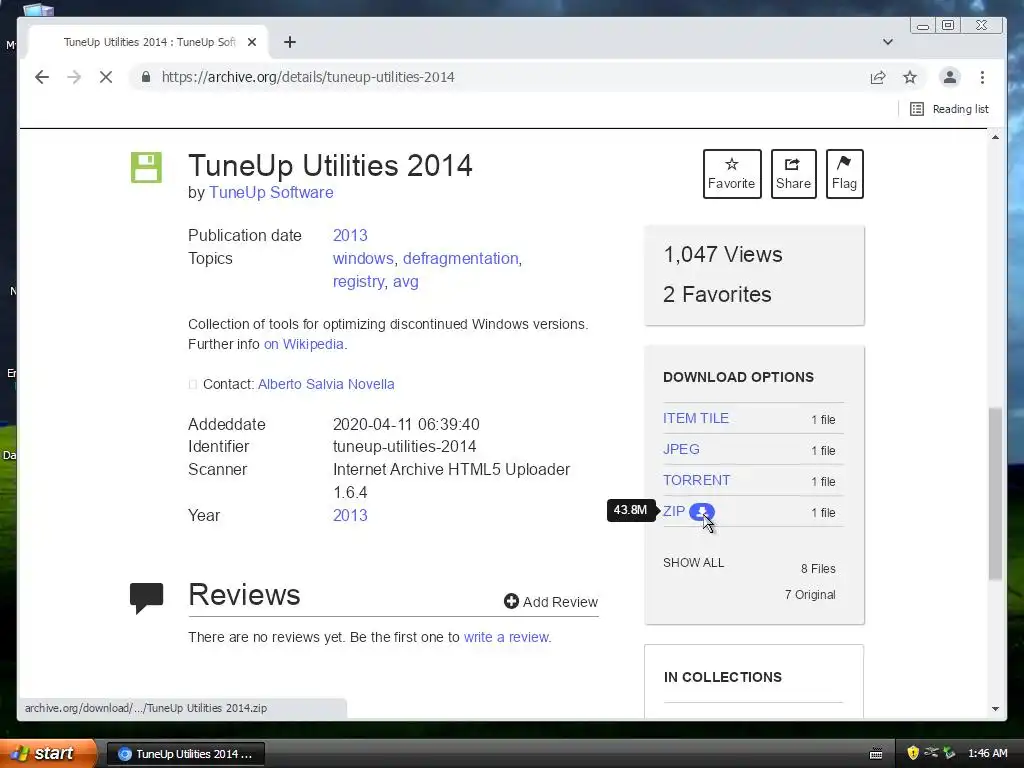Open the avg topic link
Screen dimensions: 1024x768
pos(406,281)
